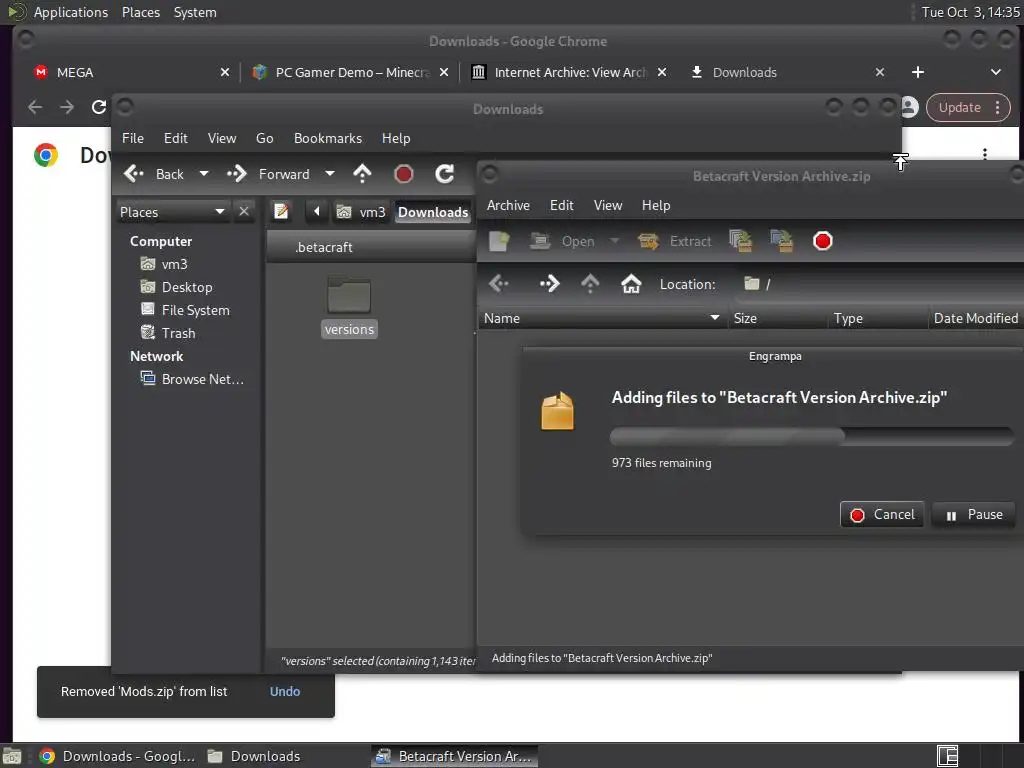Click Forward arrow in Downloads file manager
The width and height of the screenshot is (1024, 768).
coord(268,174)
